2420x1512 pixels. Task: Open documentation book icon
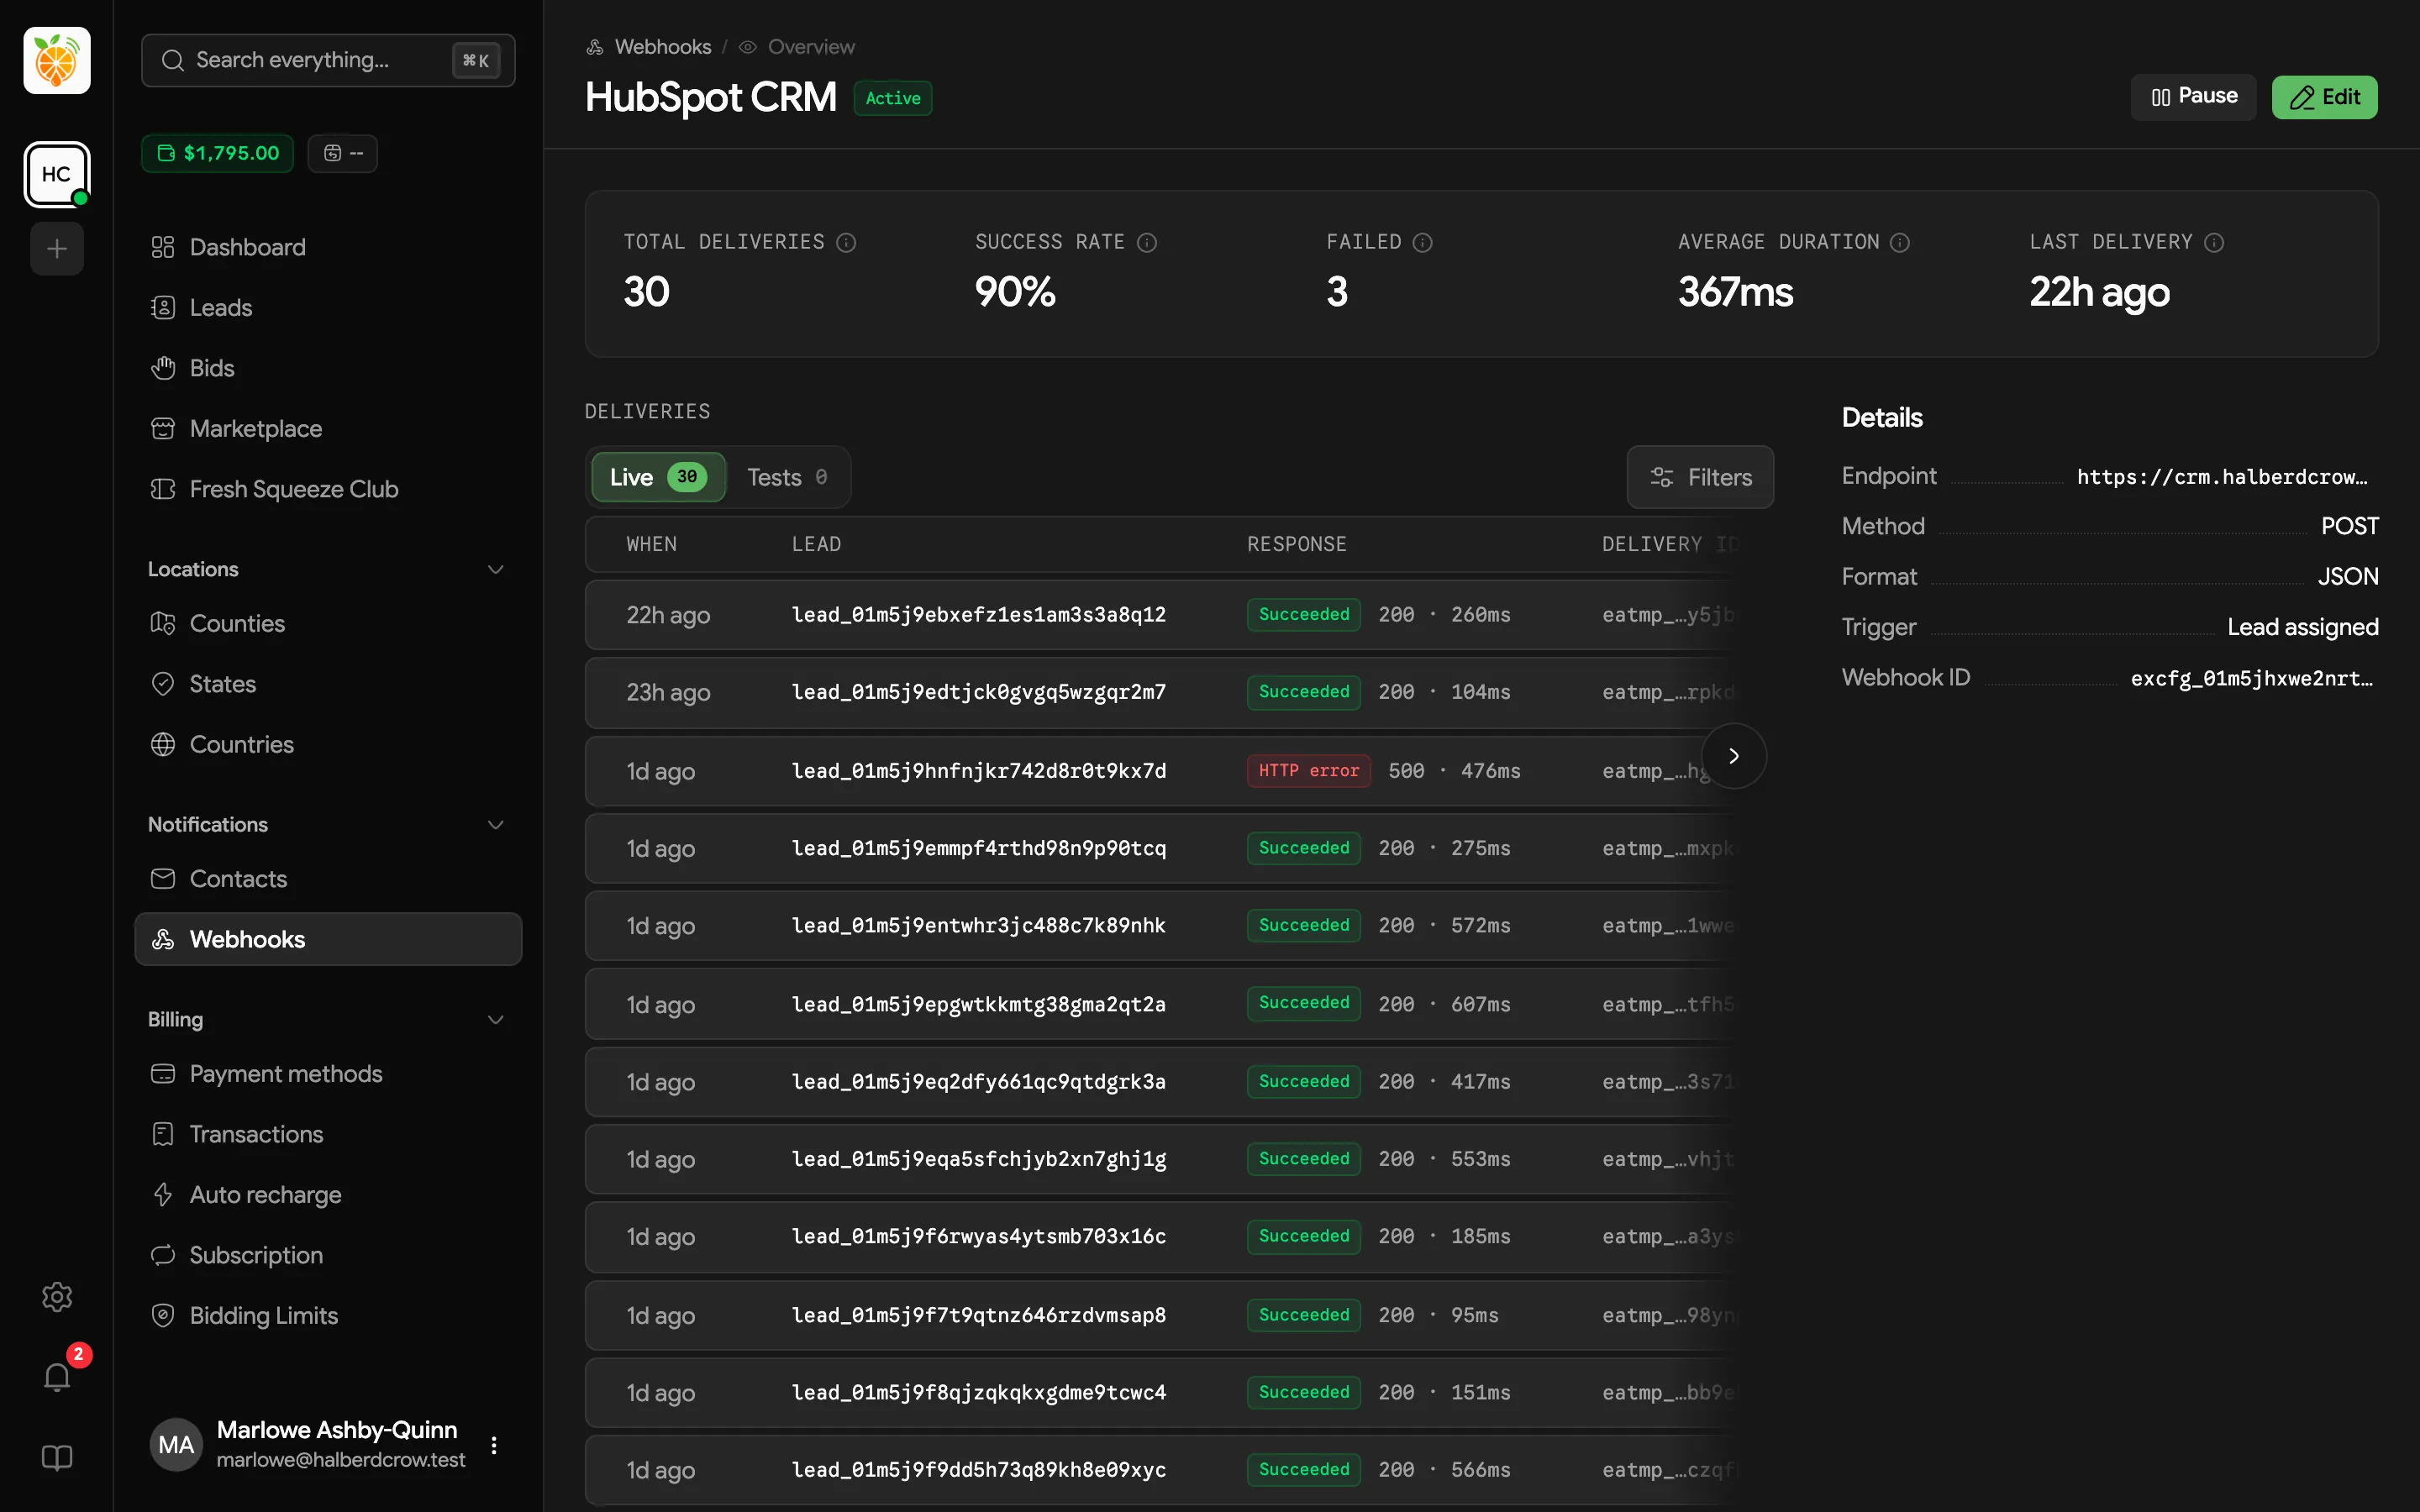tap(57, 1457)
